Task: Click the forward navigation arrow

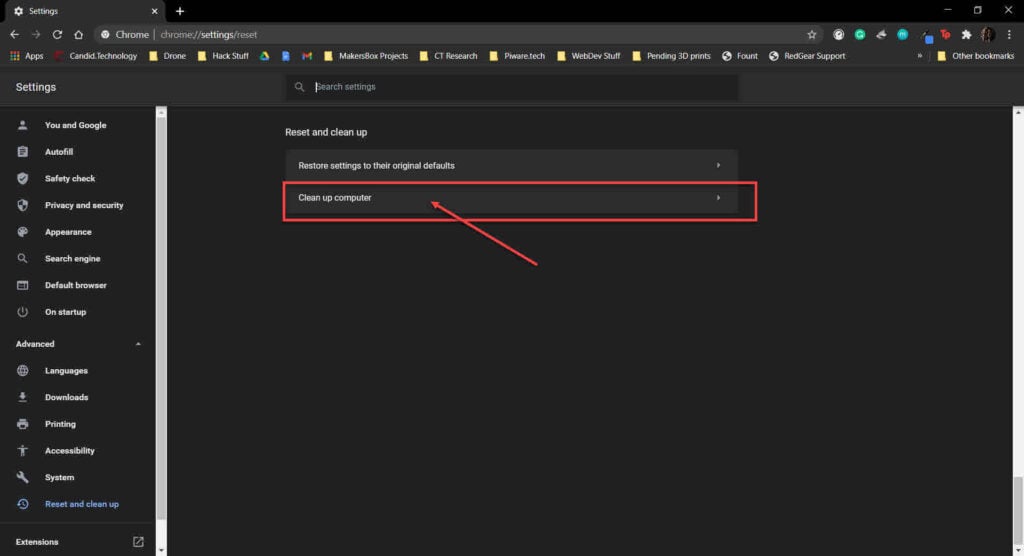Action: point(36,35)
